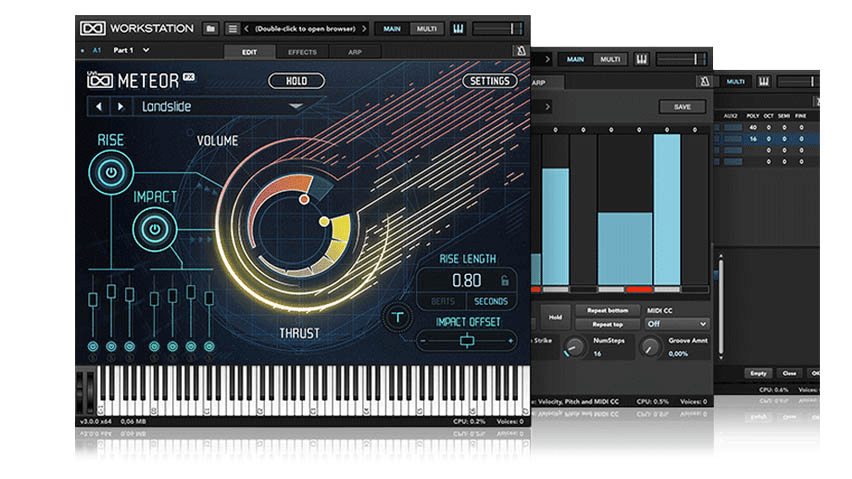Select next Meteor preset with the right triangle arrow
The image size is (852, 479).
coord(121,106)
